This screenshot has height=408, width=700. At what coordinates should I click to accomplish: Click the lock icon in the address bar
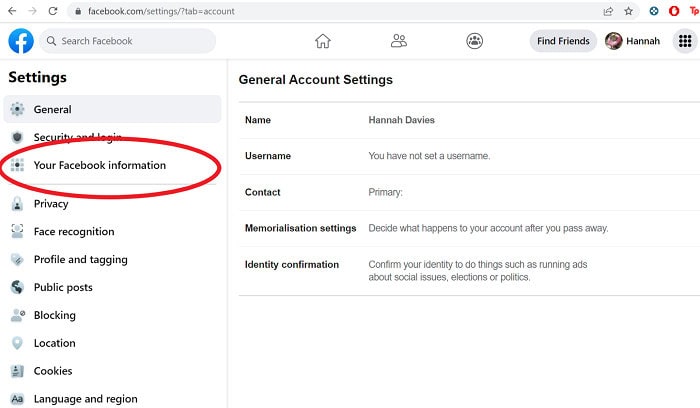coord(78,12)
